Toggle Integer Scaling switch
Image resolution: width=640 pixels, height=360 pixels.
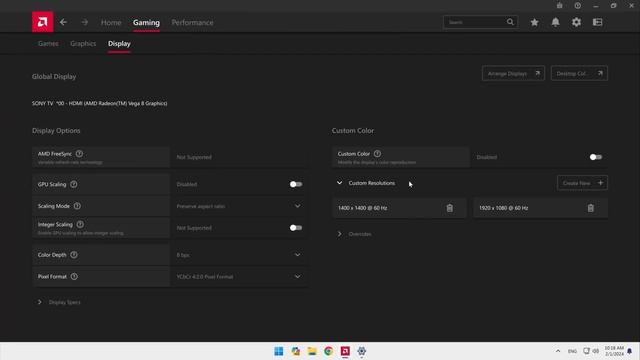[296, 228]
